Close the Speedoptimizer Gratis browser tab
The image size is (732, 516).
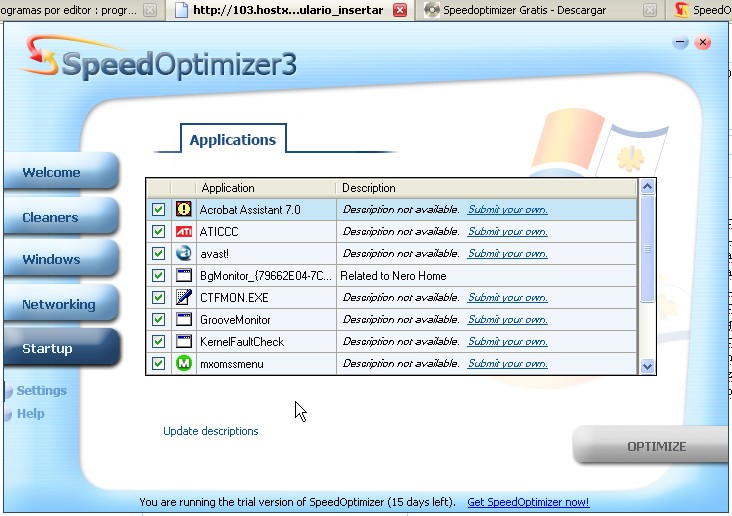(x=649, y=10)
